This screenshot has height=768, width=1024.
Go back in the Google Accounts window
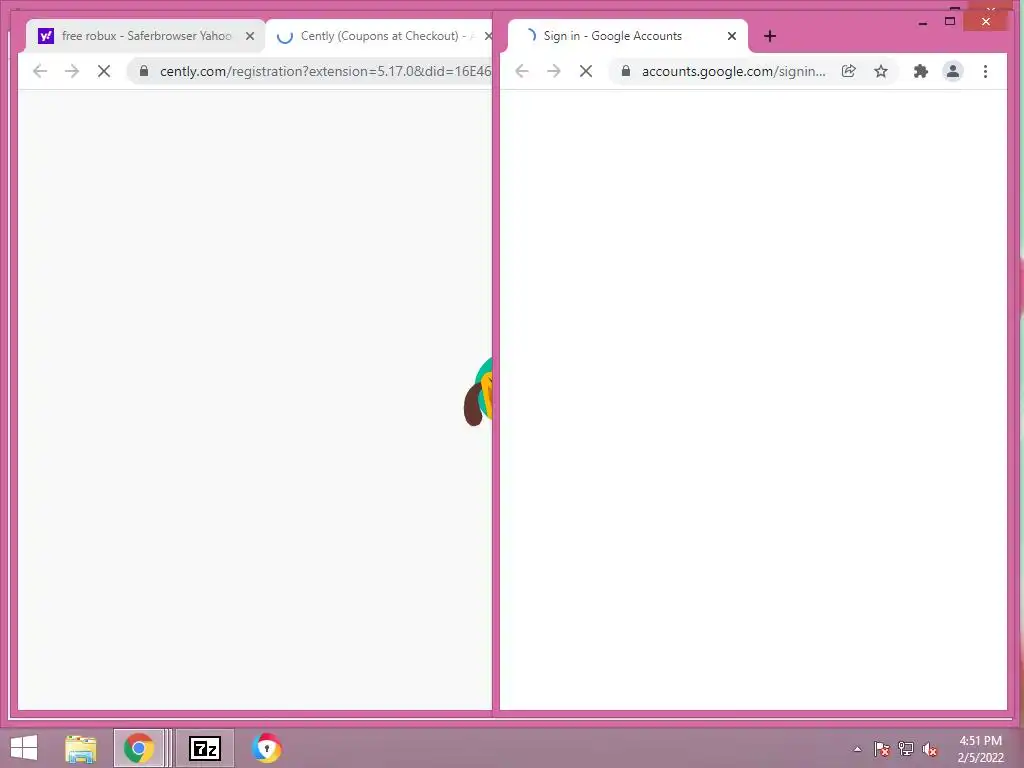click(x=522, y=71)
